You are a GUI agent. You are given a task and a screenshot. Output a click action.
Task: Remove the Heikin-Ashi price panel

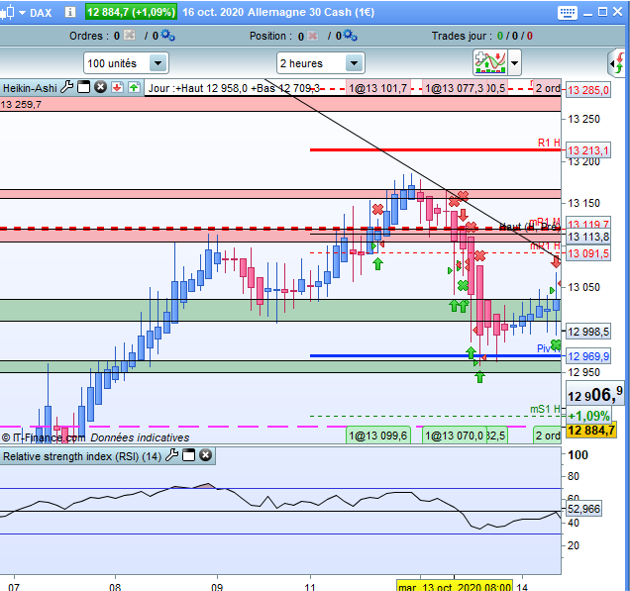click(100, 87)
